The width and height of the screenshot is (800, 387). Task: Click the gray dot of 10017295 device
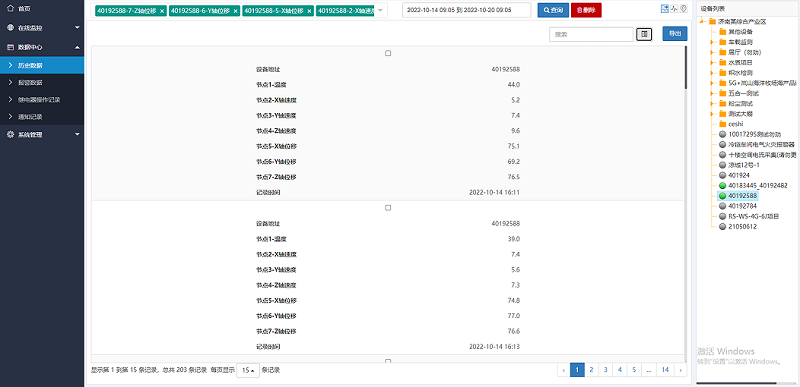click(x=722, y=135)
